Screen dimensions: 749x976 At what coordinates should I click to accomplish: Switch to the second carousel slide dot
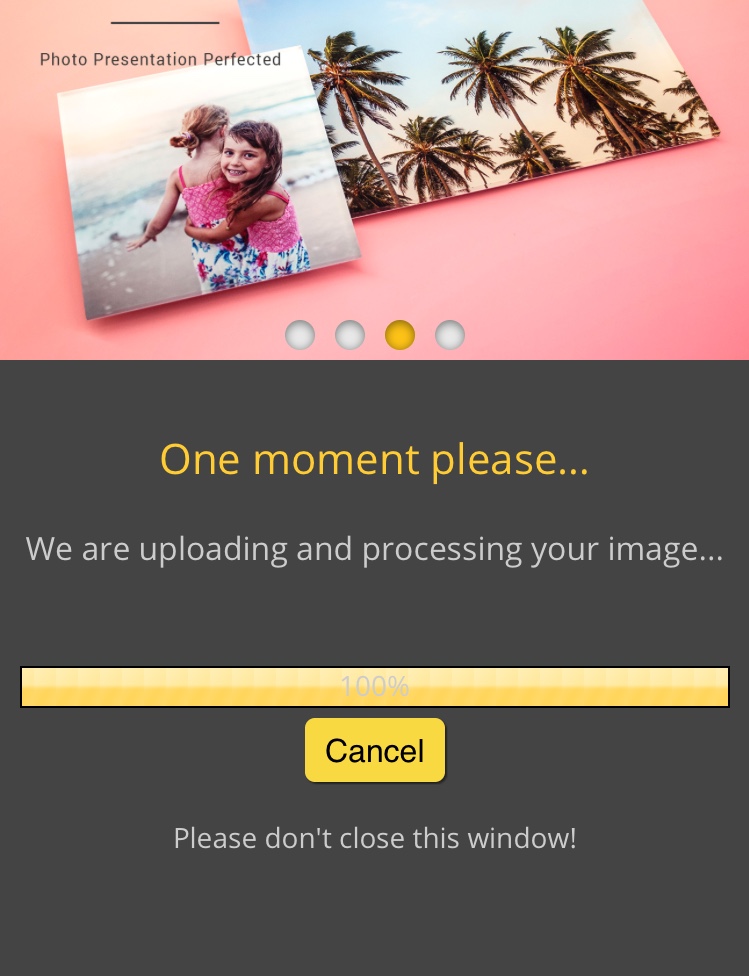pyautogui.click(x=350, y=335)
